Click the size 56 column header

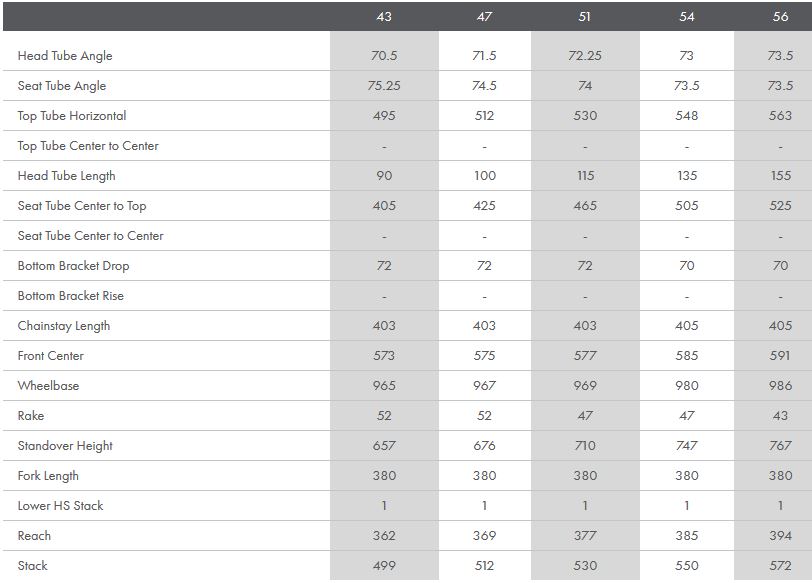(x=780, y=17)
